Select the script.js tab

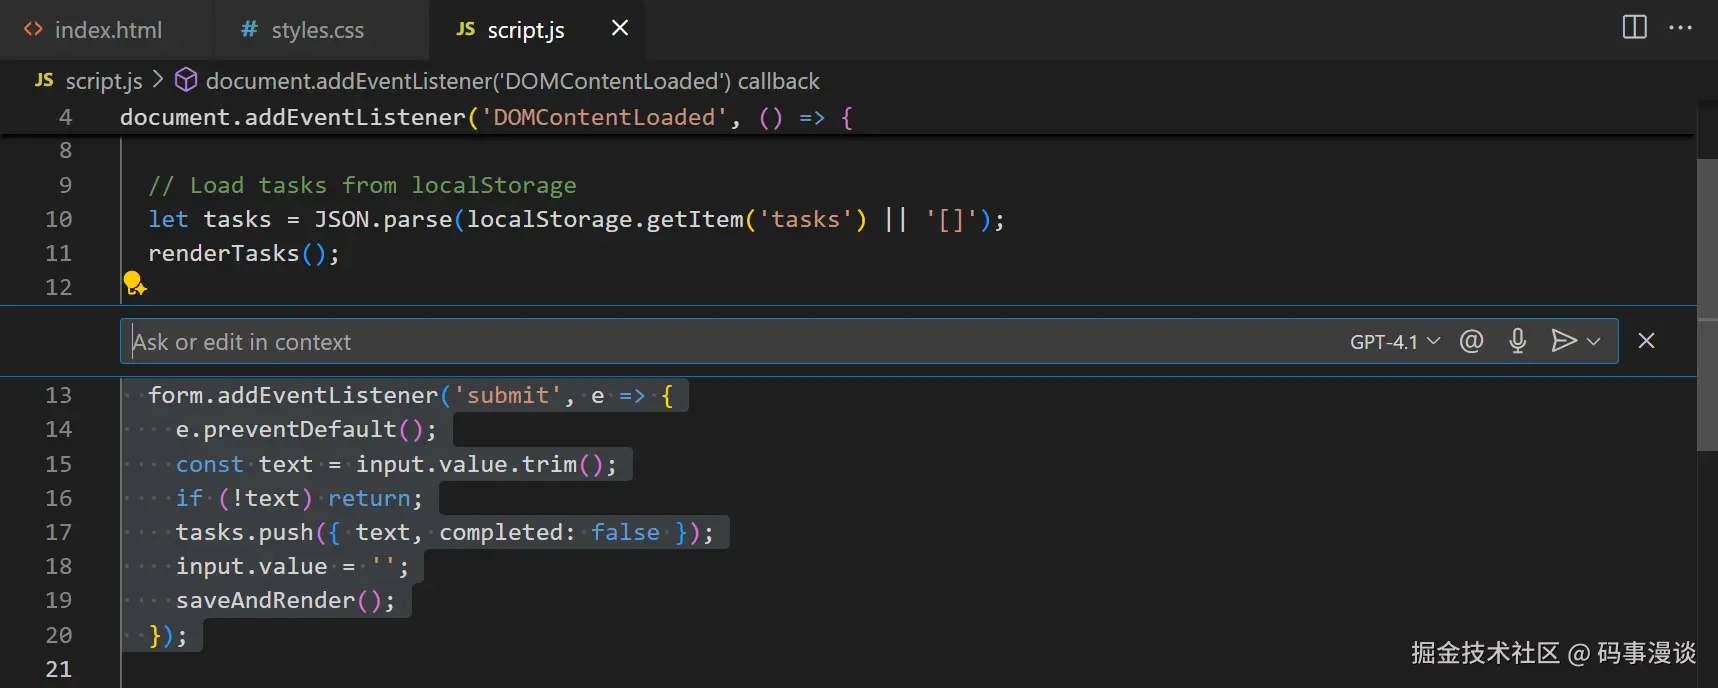coord(525,30)
